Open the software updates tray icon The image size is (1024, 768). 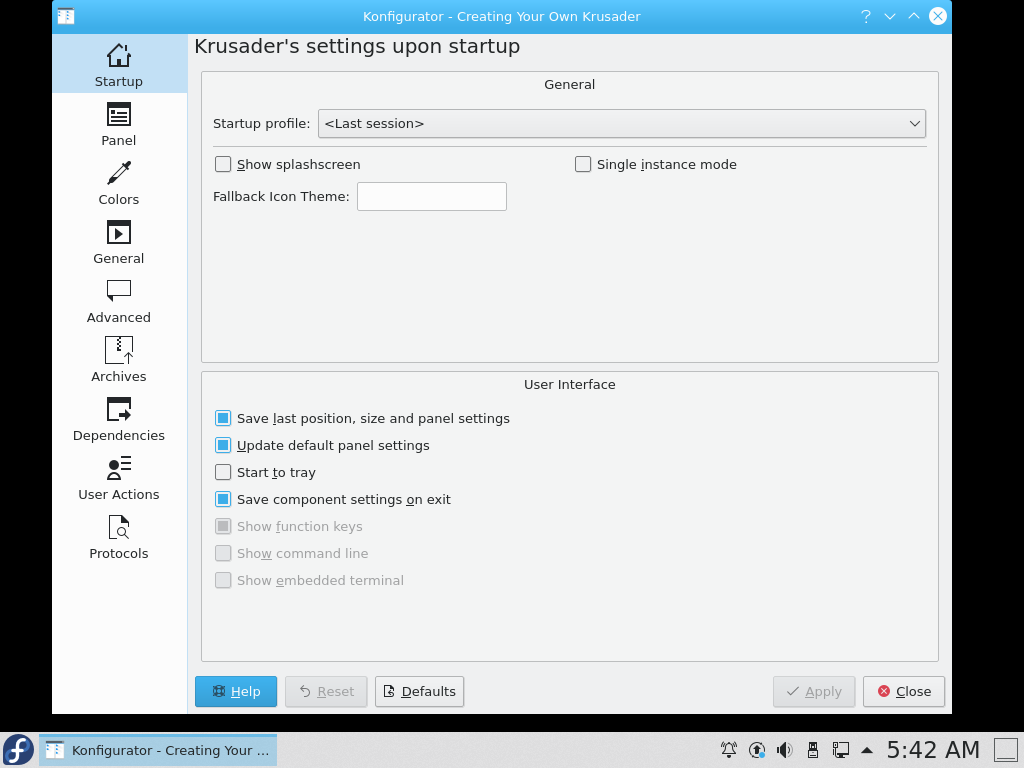(x=757, y=750)
